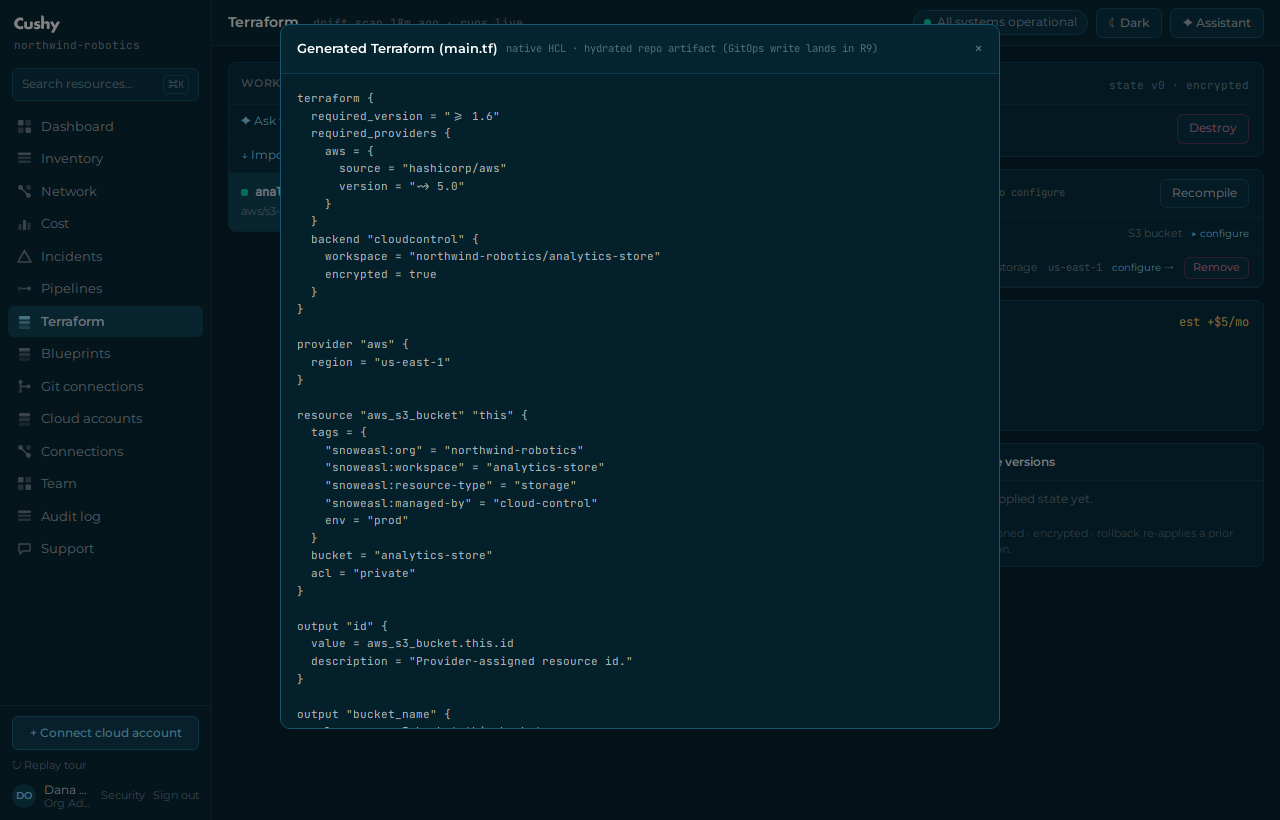Click 'state v0 · encrypted' text
The image size is (1280, 820).
[1179, 86]
